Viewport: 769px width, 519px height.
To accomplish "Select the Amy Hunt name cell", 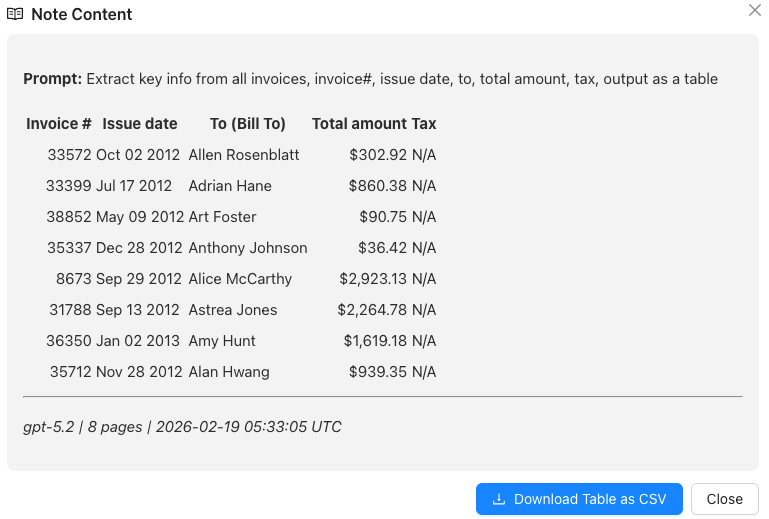I will [222, 341].
